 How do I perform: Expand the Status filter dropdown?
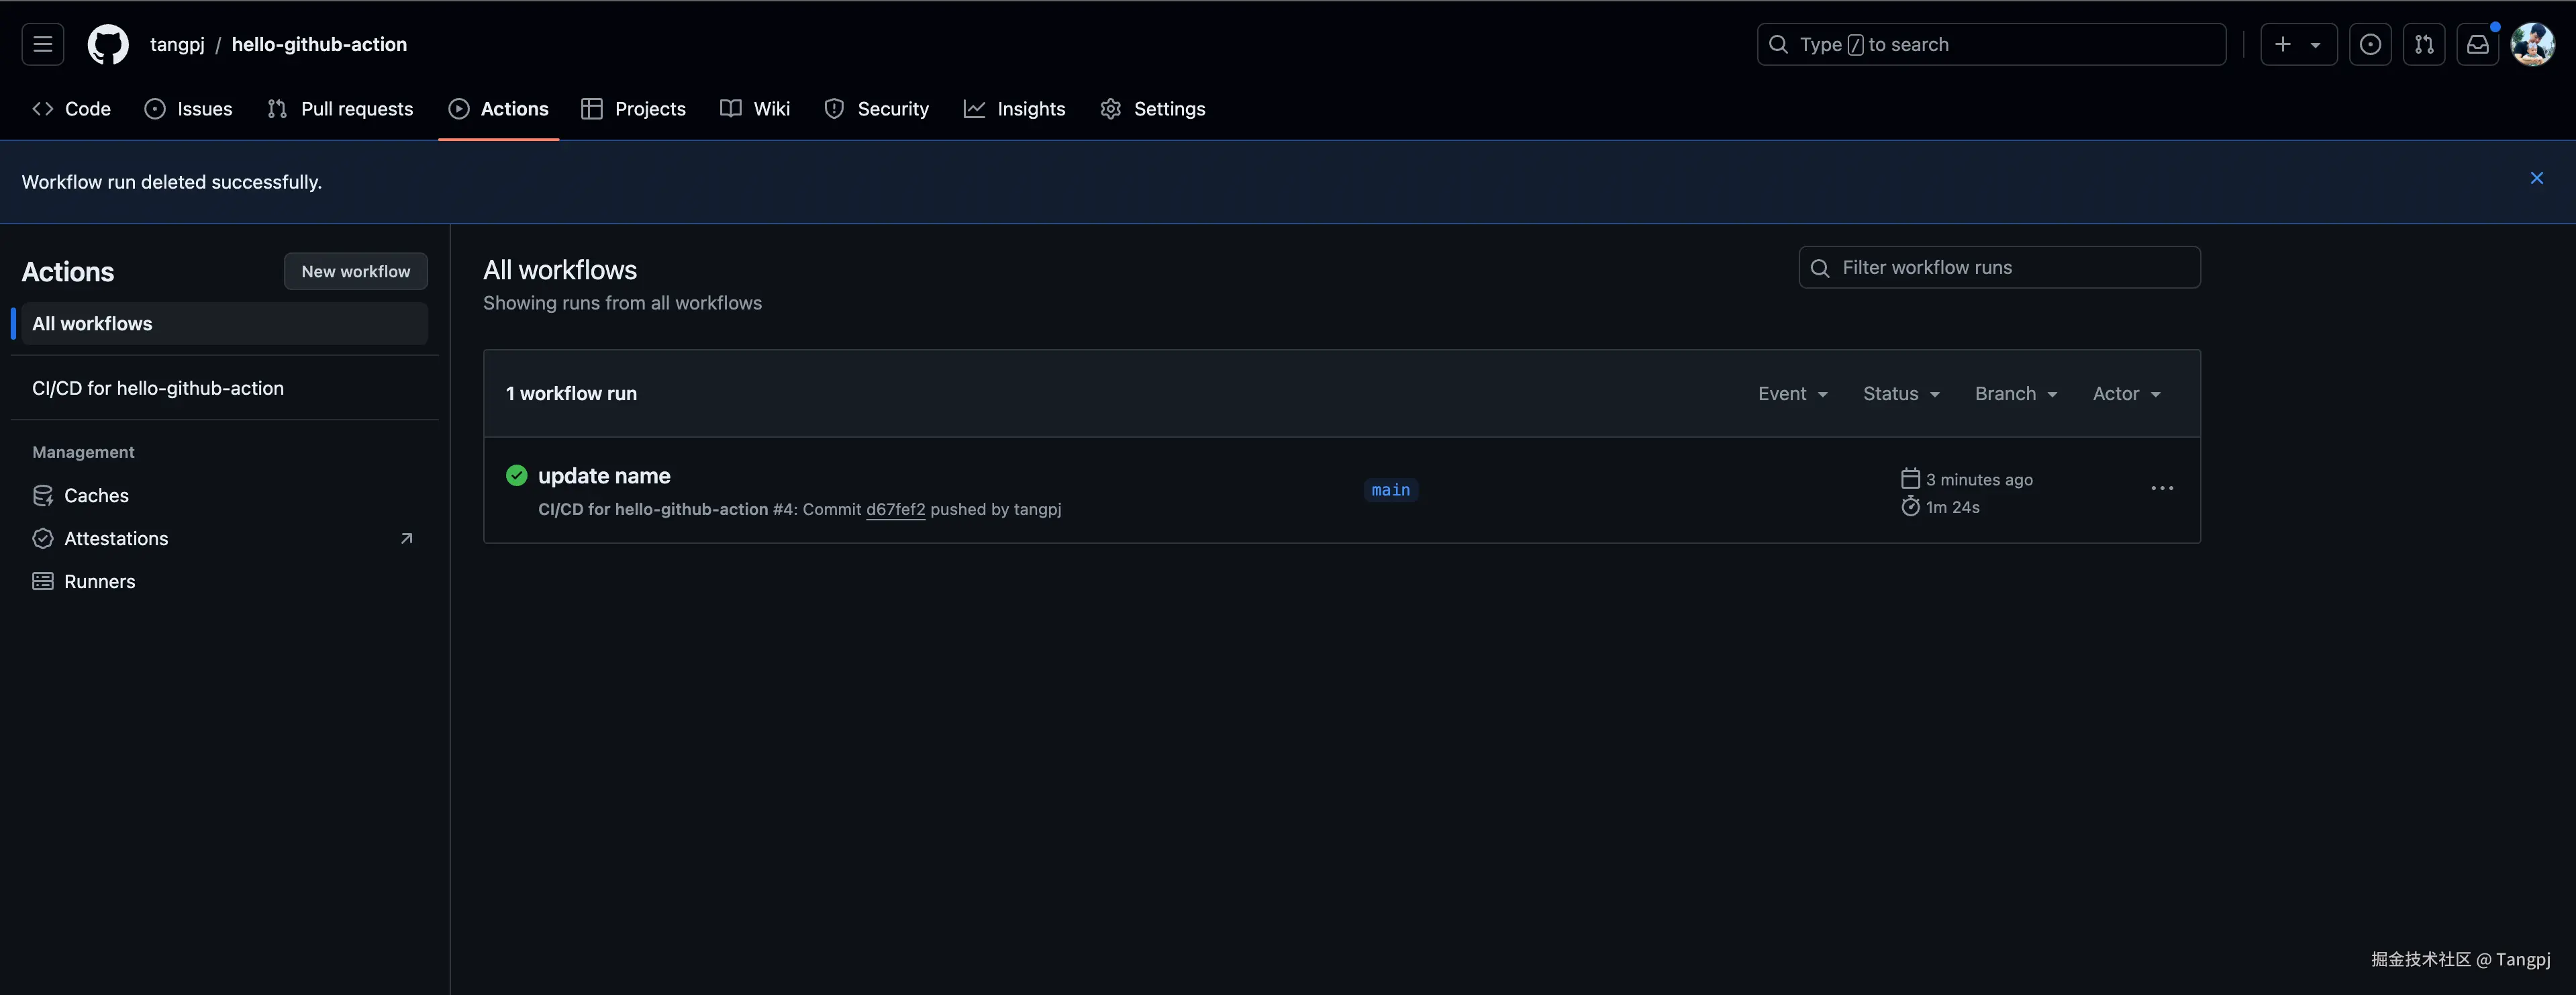click(1900, 394)
